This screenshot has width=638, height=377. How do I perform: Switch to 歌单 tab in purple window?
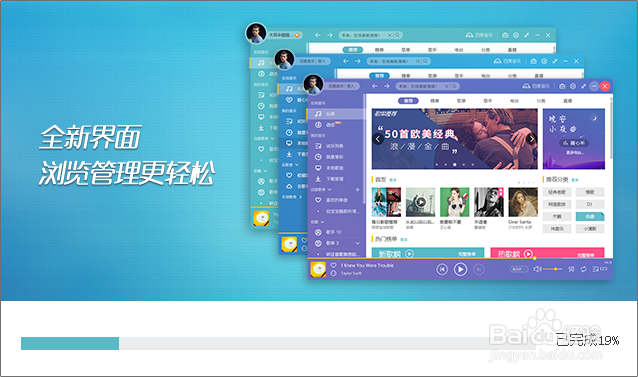[461, 101]
